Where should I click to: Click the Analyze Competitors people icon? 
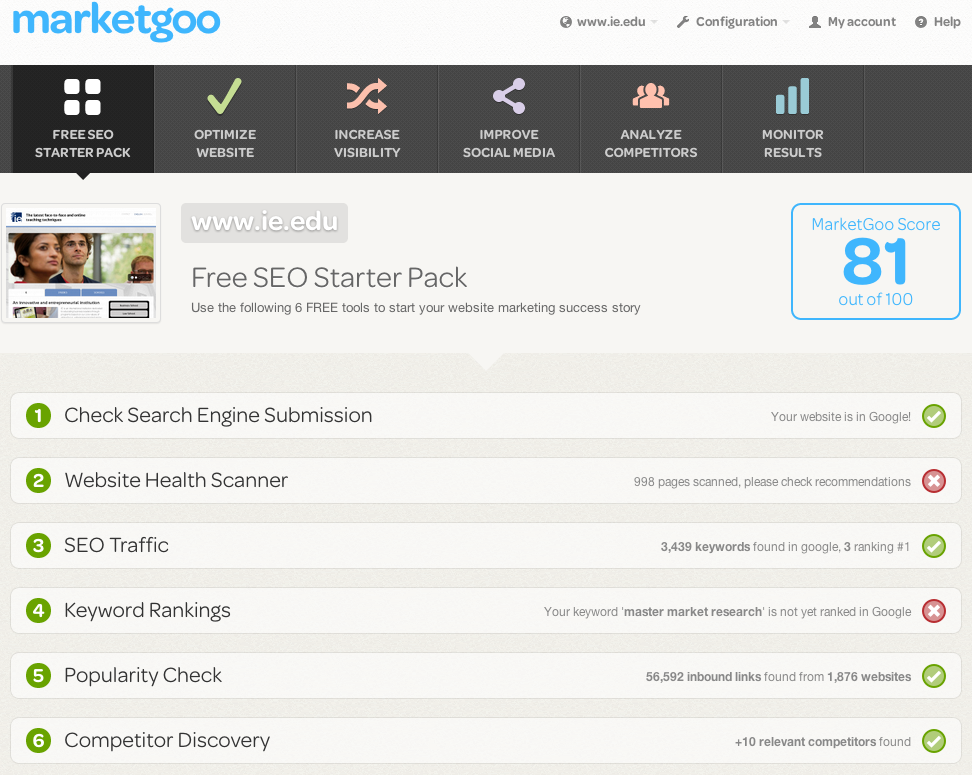651,96
